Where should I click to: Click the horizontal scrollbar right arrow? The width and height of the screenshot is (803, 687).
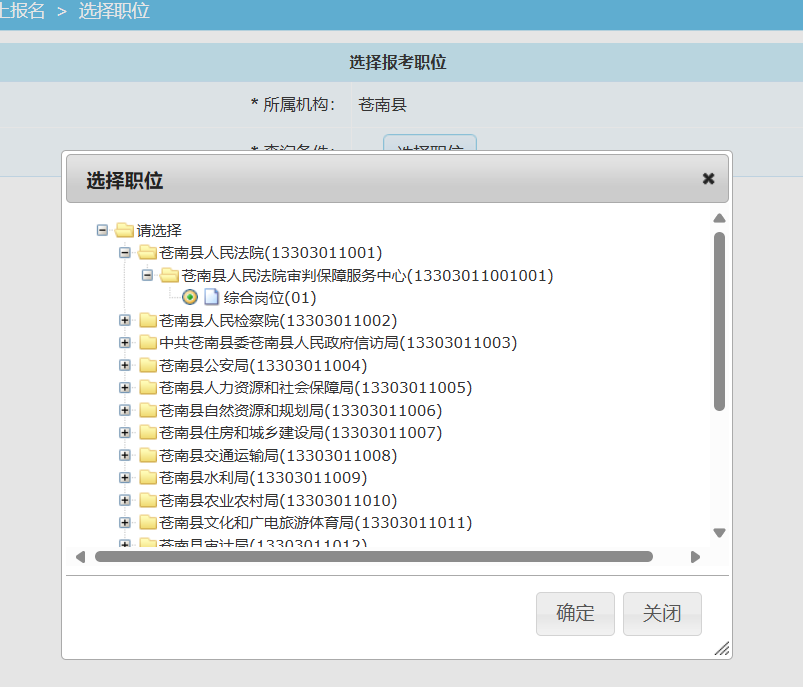point(696,557)
